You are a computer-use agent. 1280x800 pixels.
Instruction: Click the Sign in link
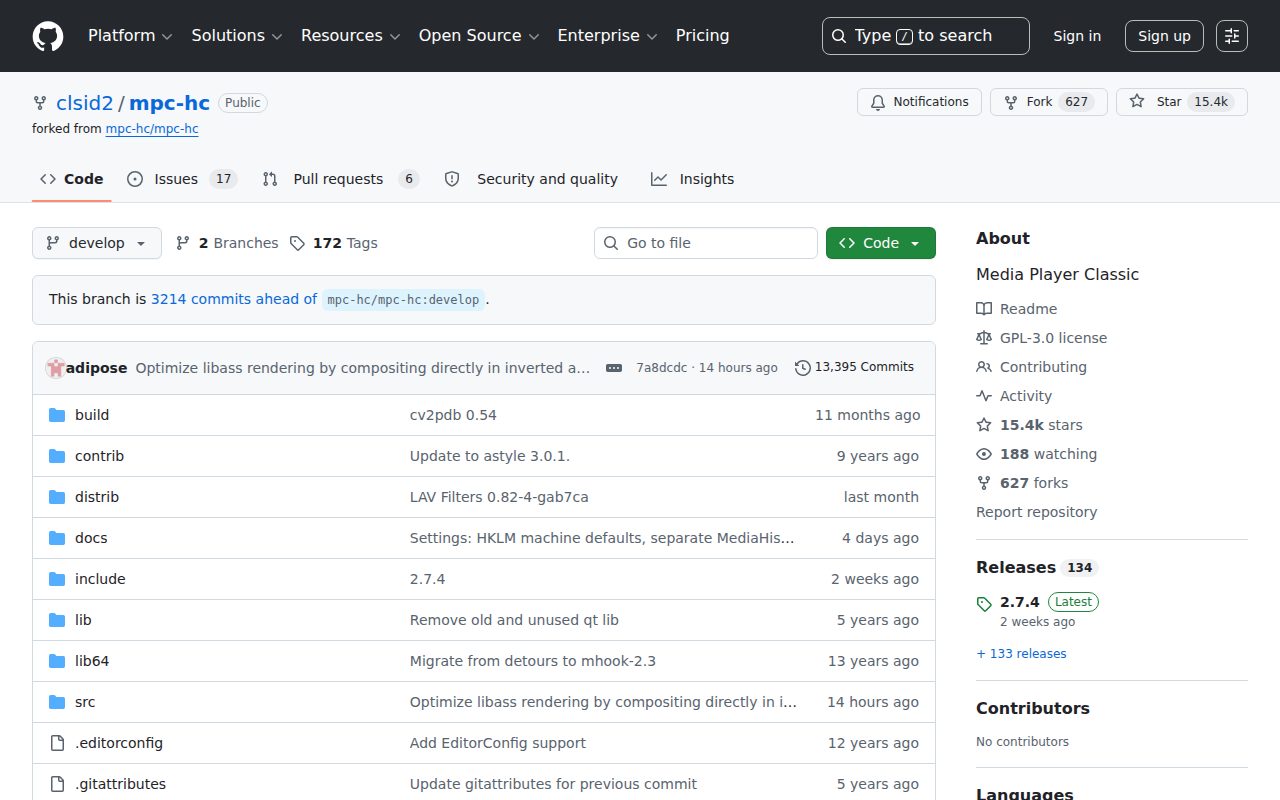click(x=1077, y=36)
